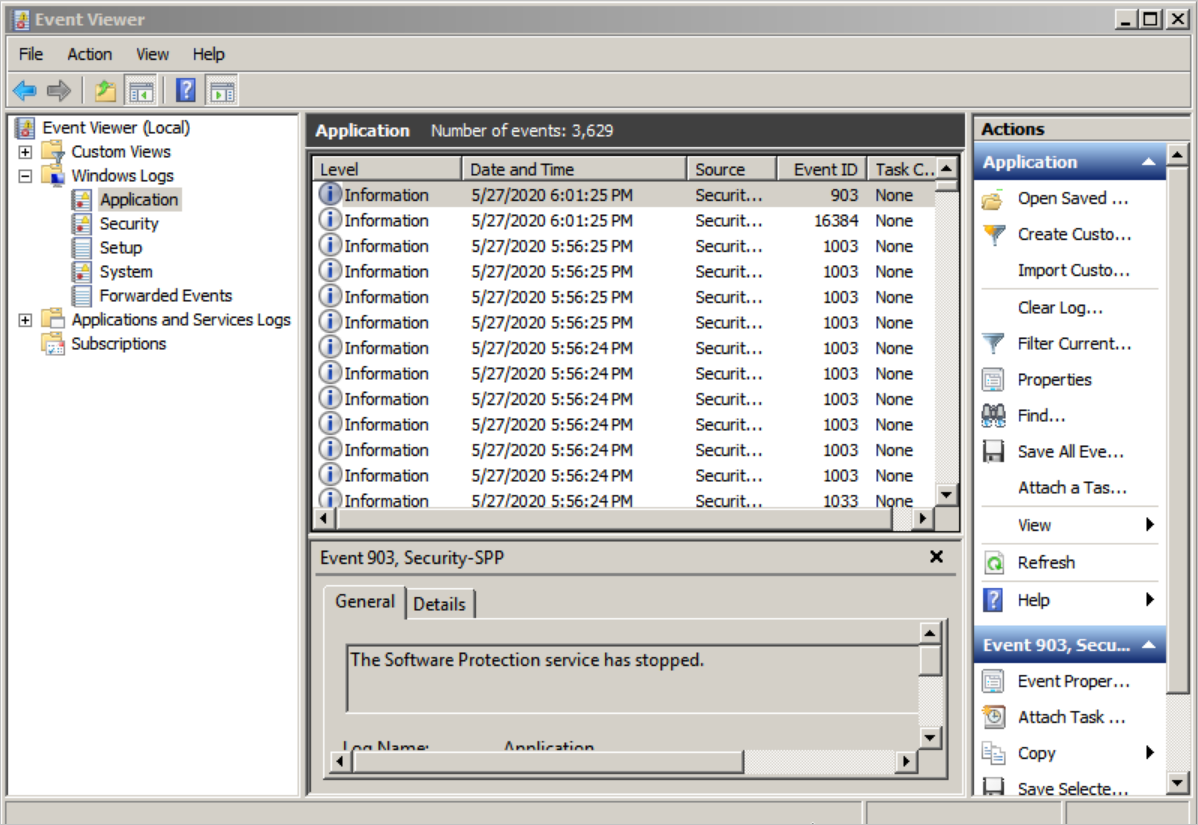Expand Applications and Services Logs node
1198x825 pixels.
25,320
